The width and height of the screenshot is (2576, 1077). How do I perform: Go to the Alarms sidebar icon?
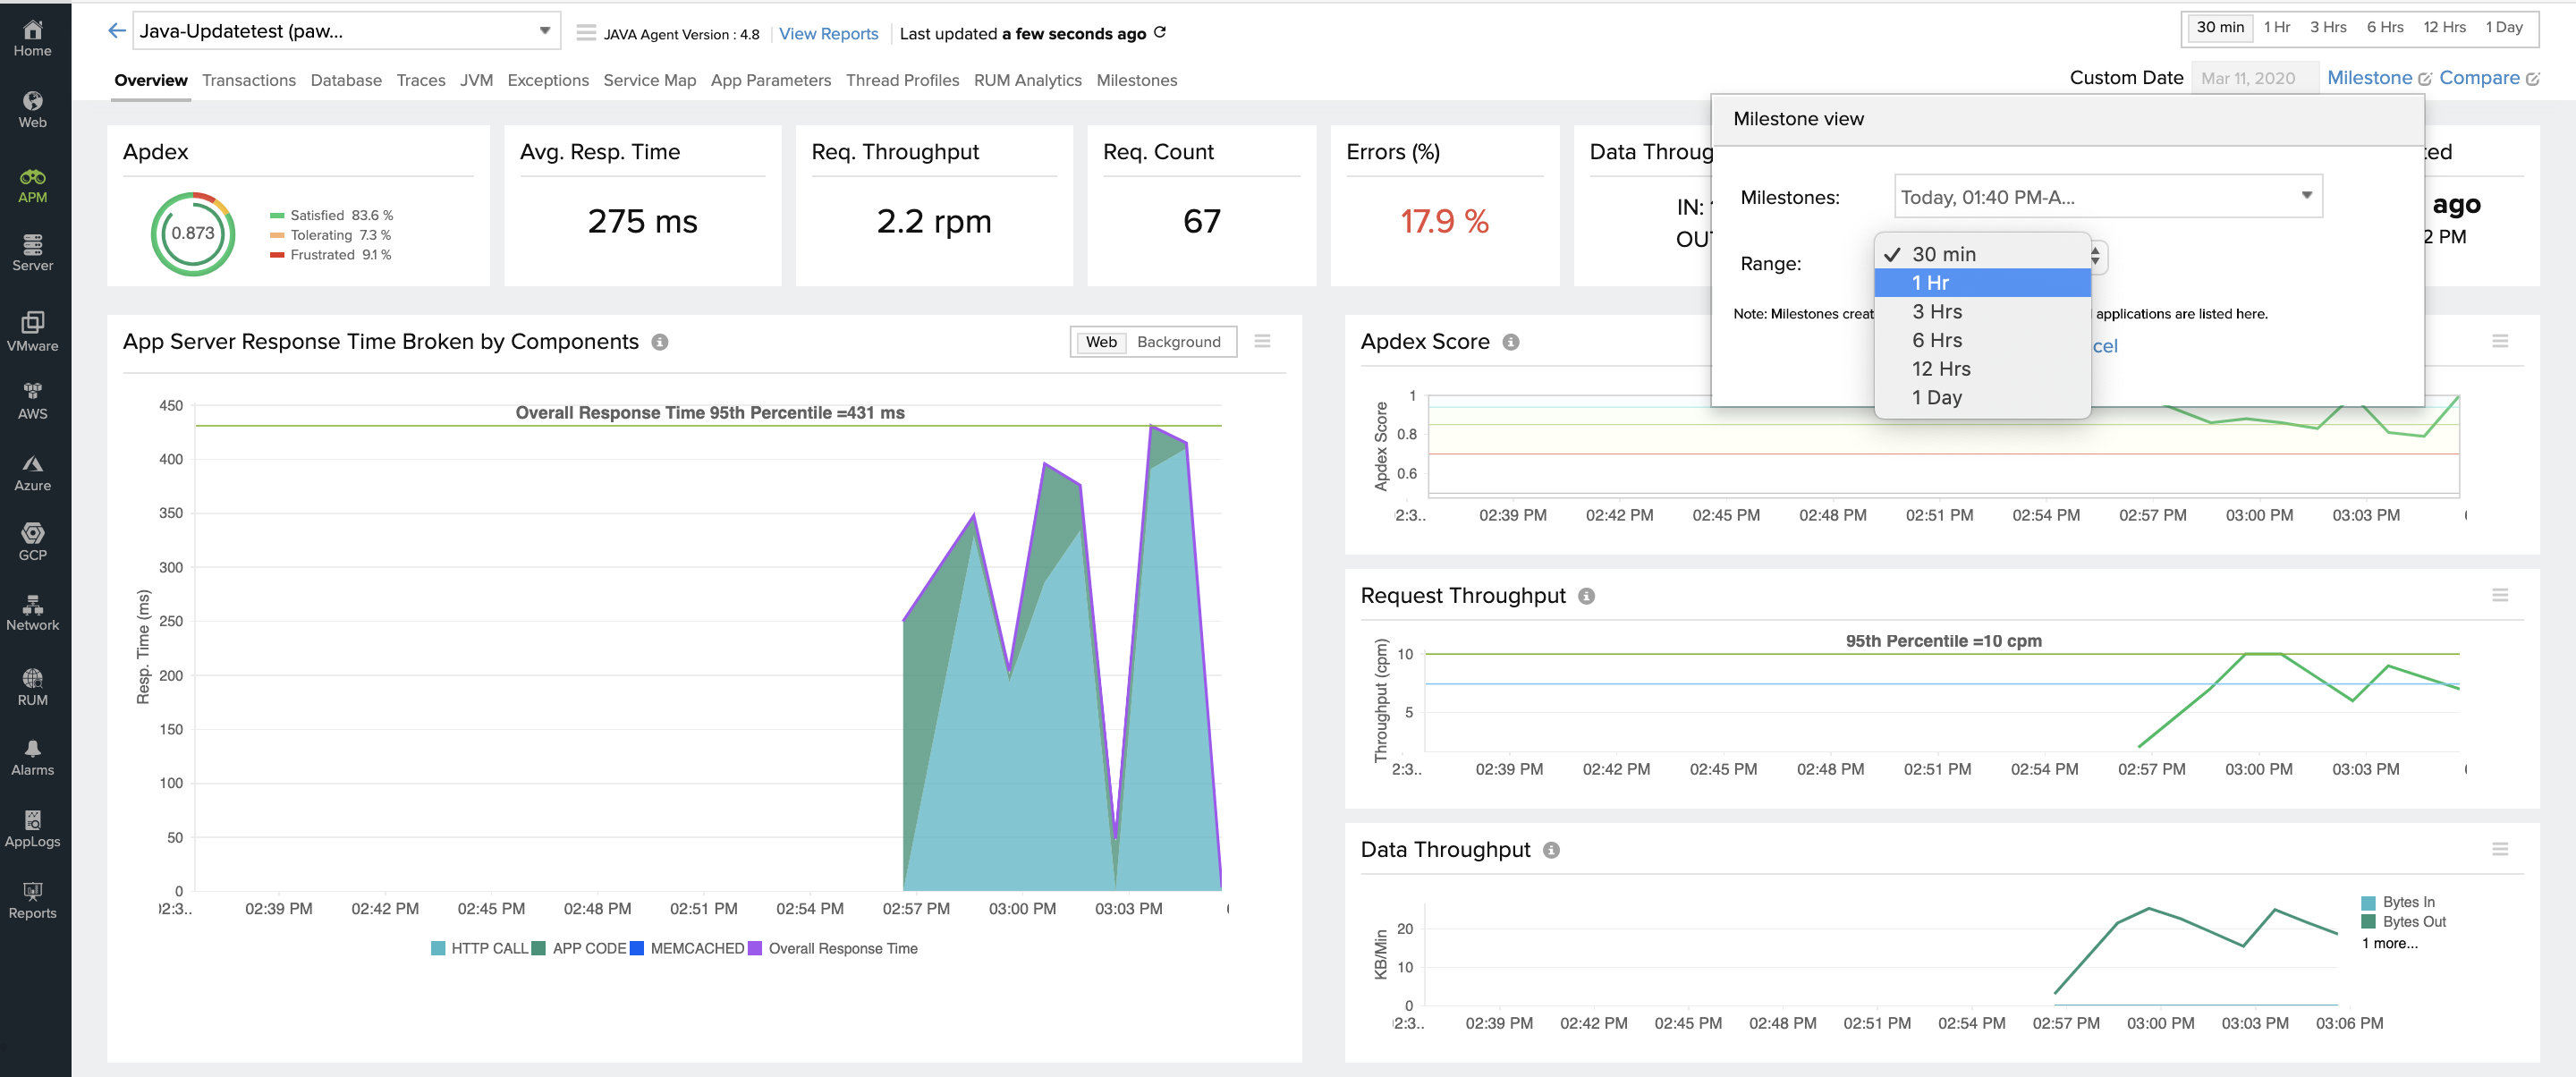(32, 757)
